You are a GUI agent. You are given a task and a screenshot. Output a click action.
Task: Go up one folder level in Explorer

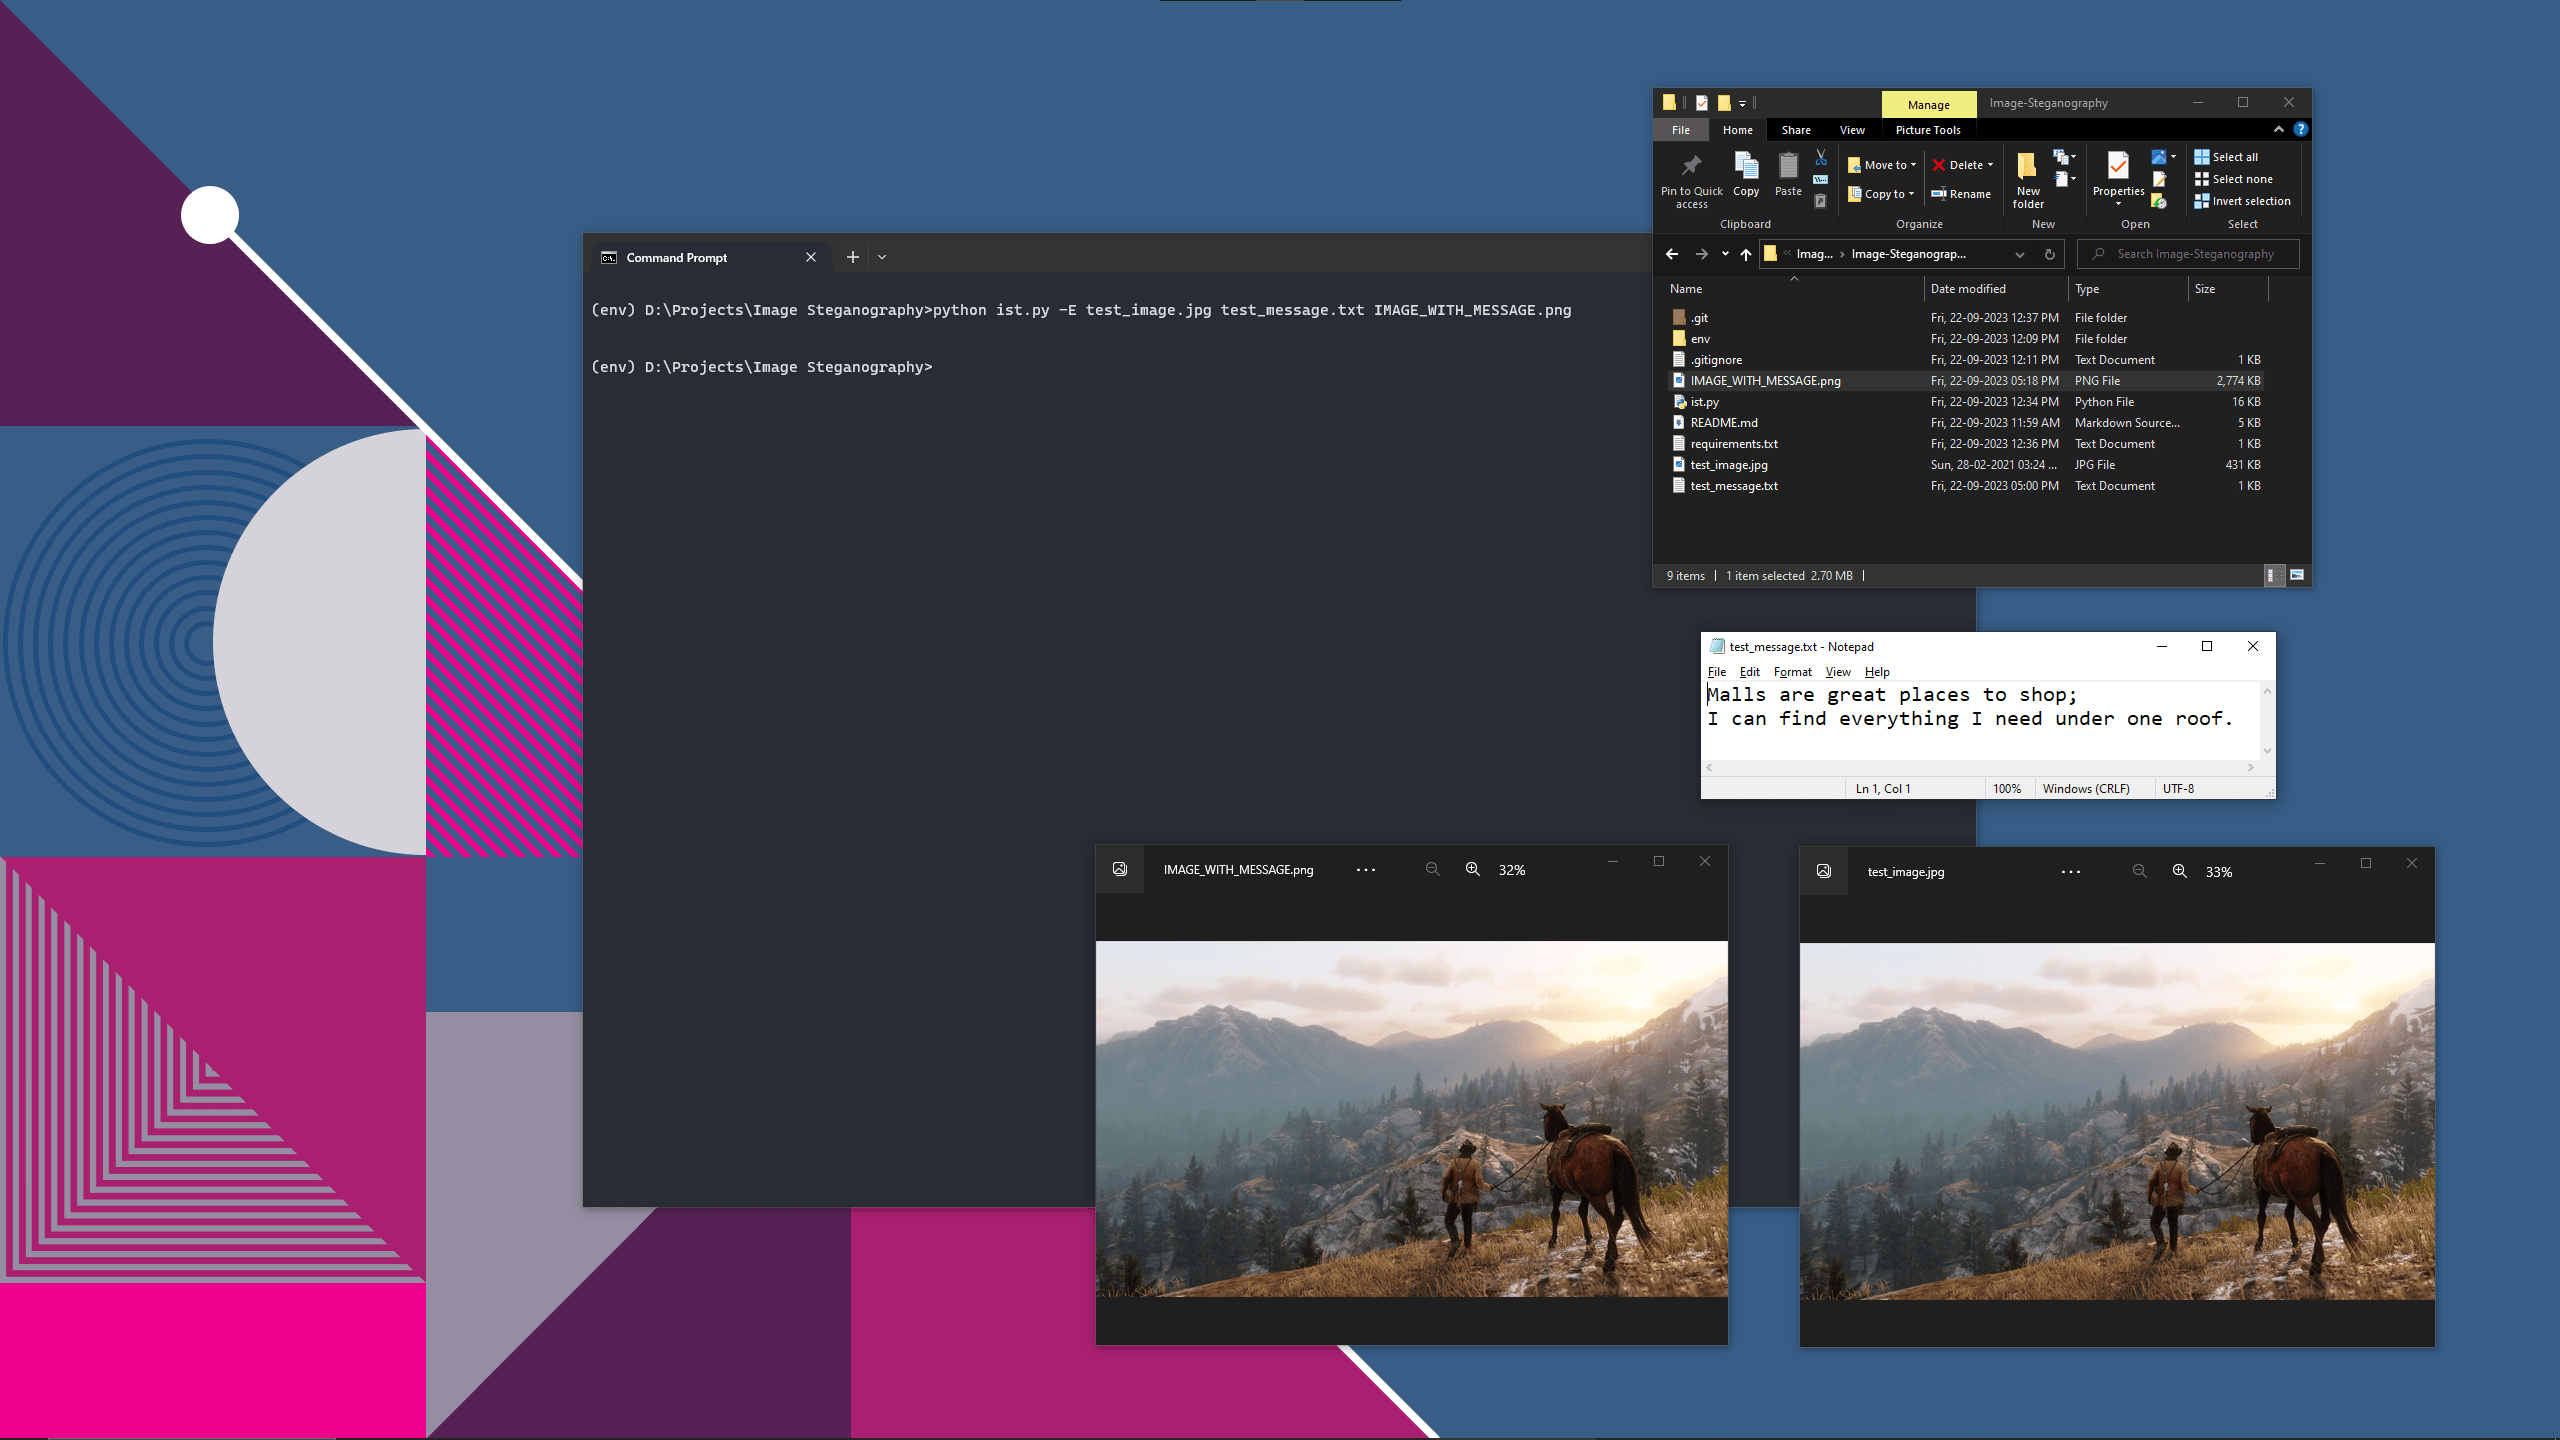click(1746, 254)
